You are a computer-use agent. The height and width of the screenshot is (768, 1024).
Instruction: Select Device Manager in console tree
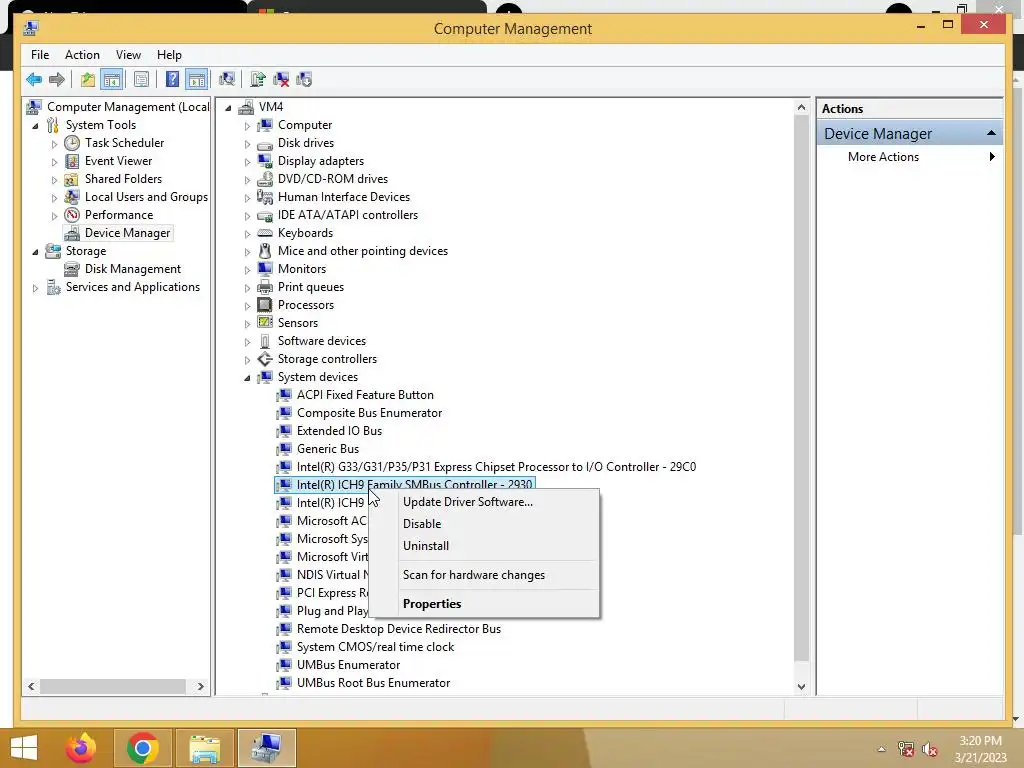coord(127,233)
